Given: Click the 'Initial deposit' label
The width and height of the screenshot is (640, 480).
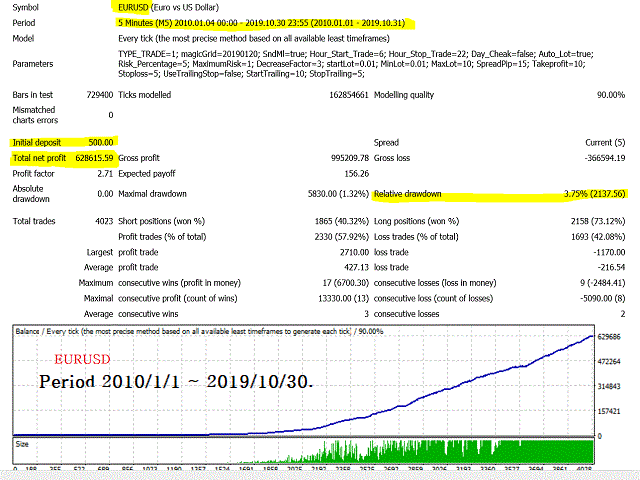Looking at the screenshot, I should (36, 142).
